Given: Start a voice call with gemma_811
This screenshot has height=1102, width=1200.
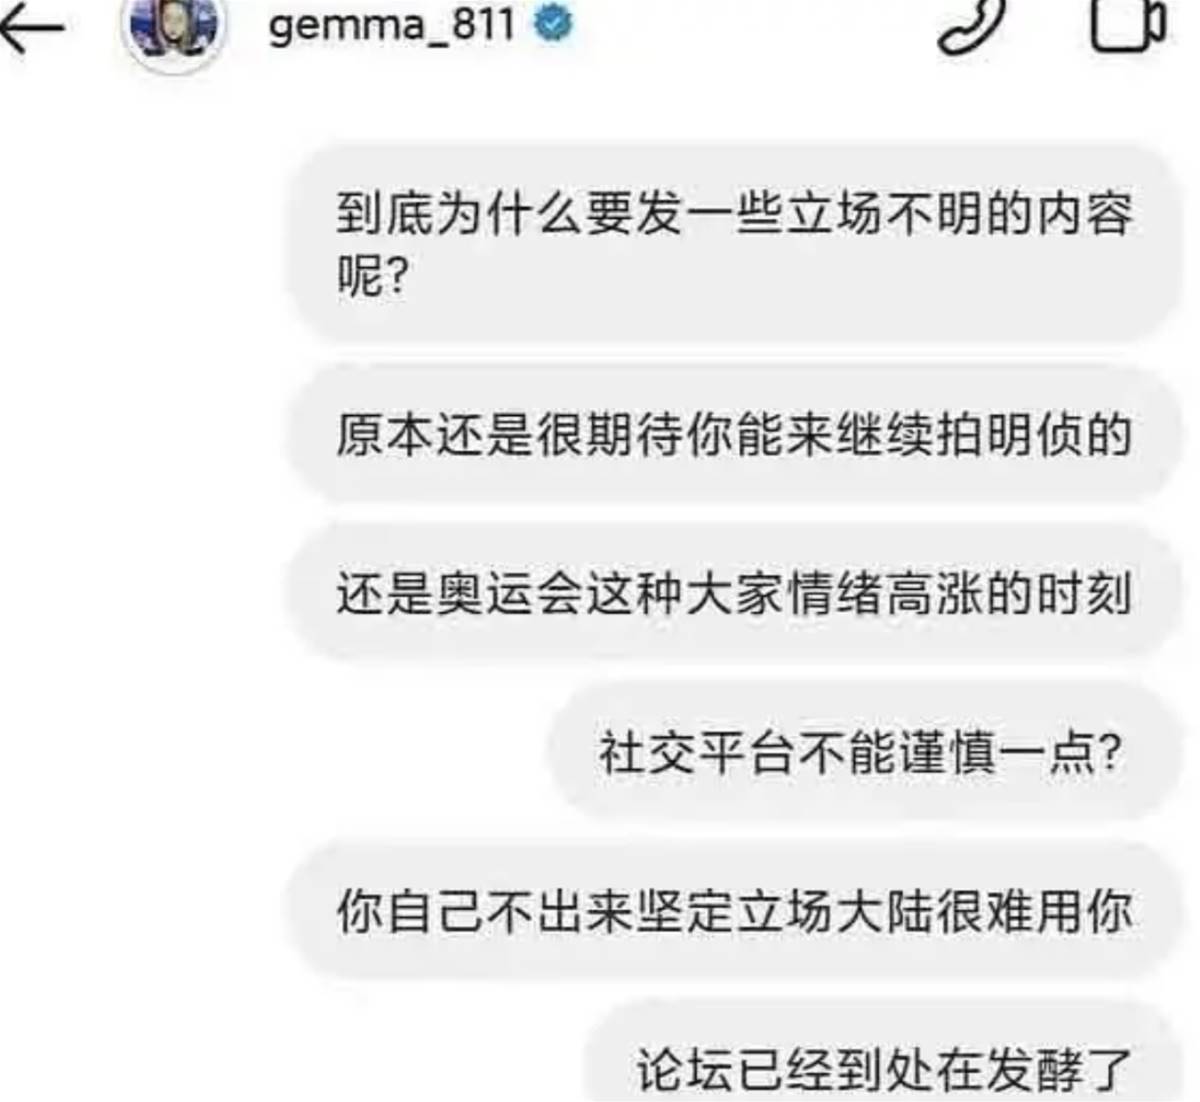Looking at the screenshot, I should point(969,26).
